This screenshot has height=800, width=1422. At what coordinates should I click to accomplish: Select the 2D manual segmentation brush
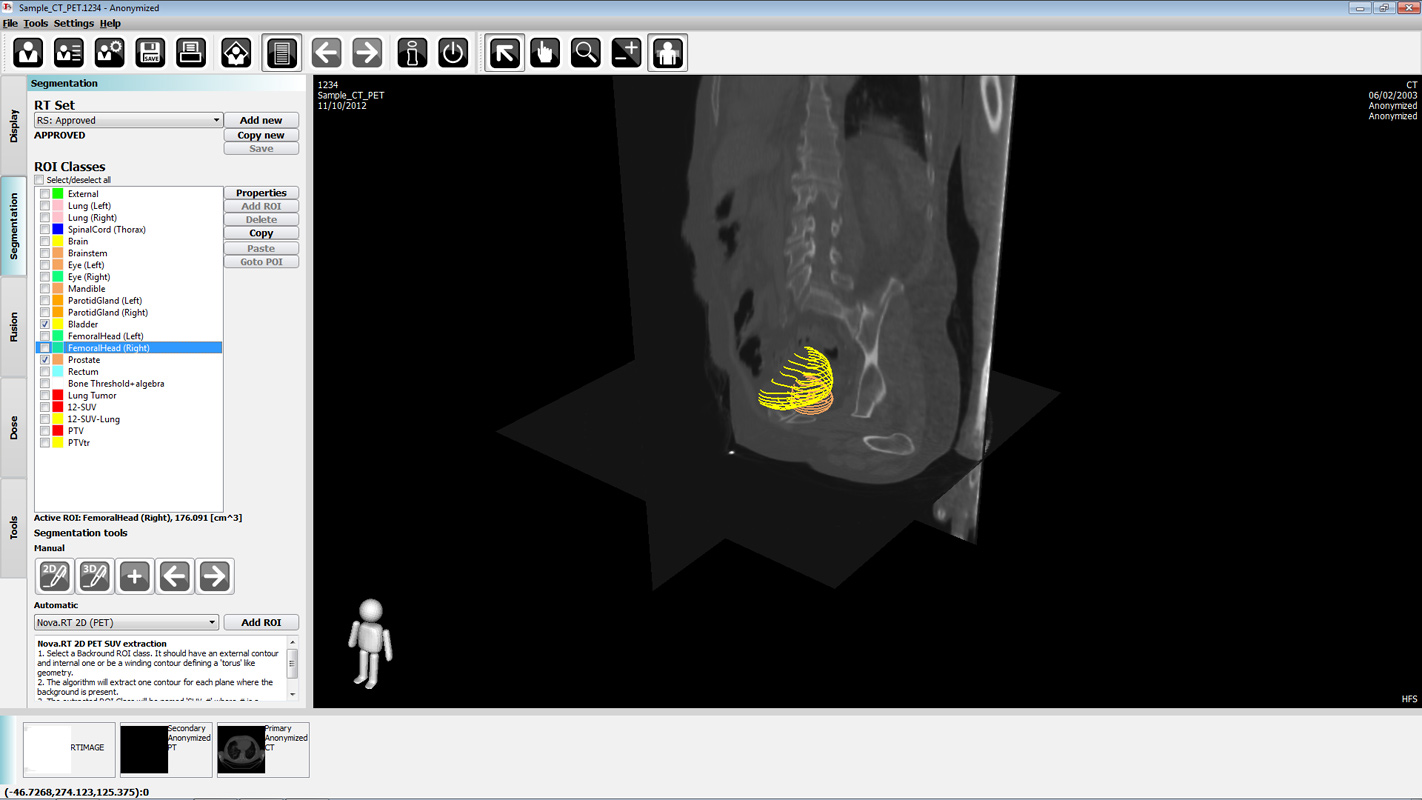55,576
